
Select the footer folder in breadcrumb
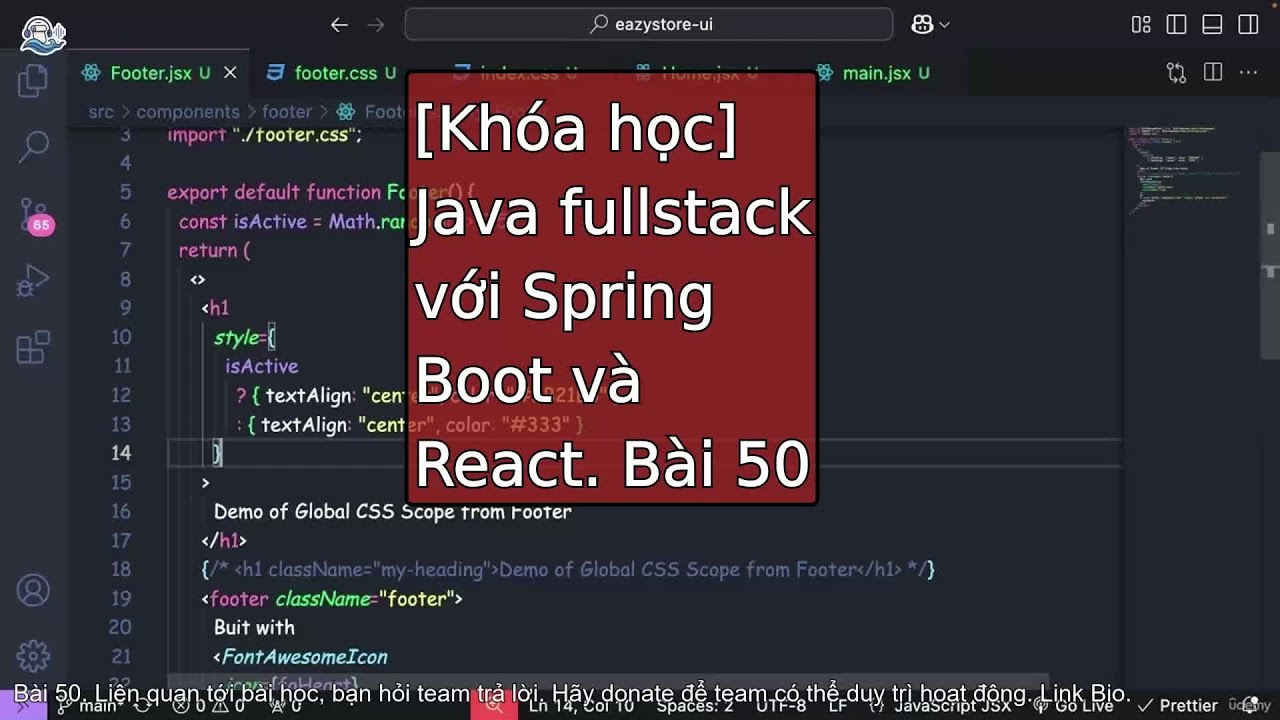pyautogui.click(x=287, y=112)
